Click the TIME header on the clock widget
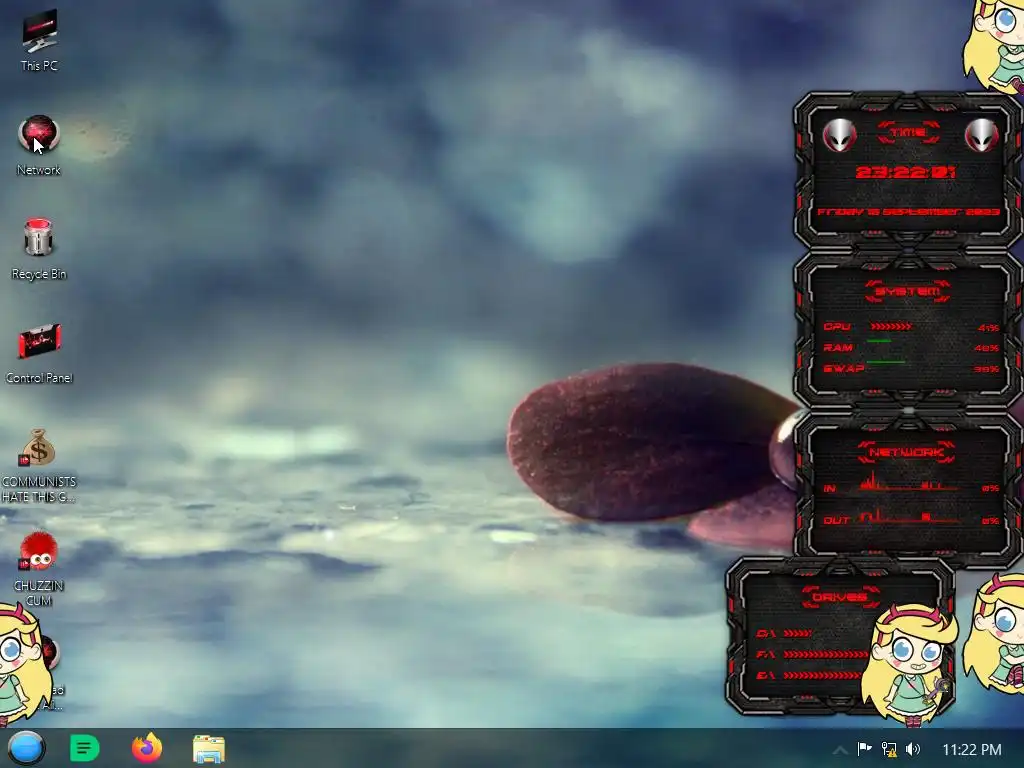Viewport: 1024px width, 768px height. 908,133
